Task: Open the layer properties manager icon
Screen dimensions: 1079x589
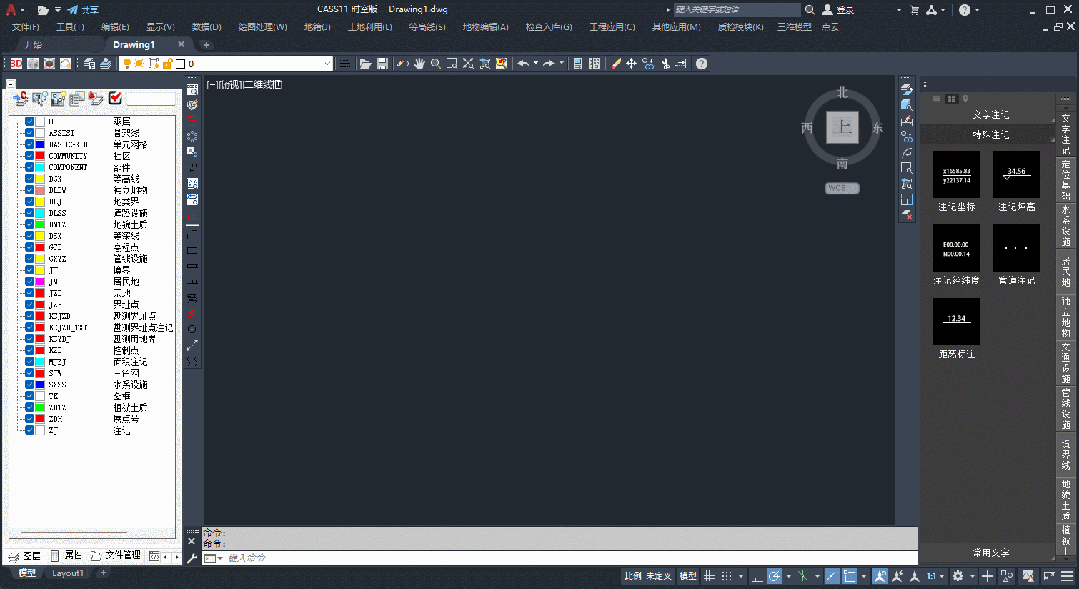Action: click(x=89, y=63)
